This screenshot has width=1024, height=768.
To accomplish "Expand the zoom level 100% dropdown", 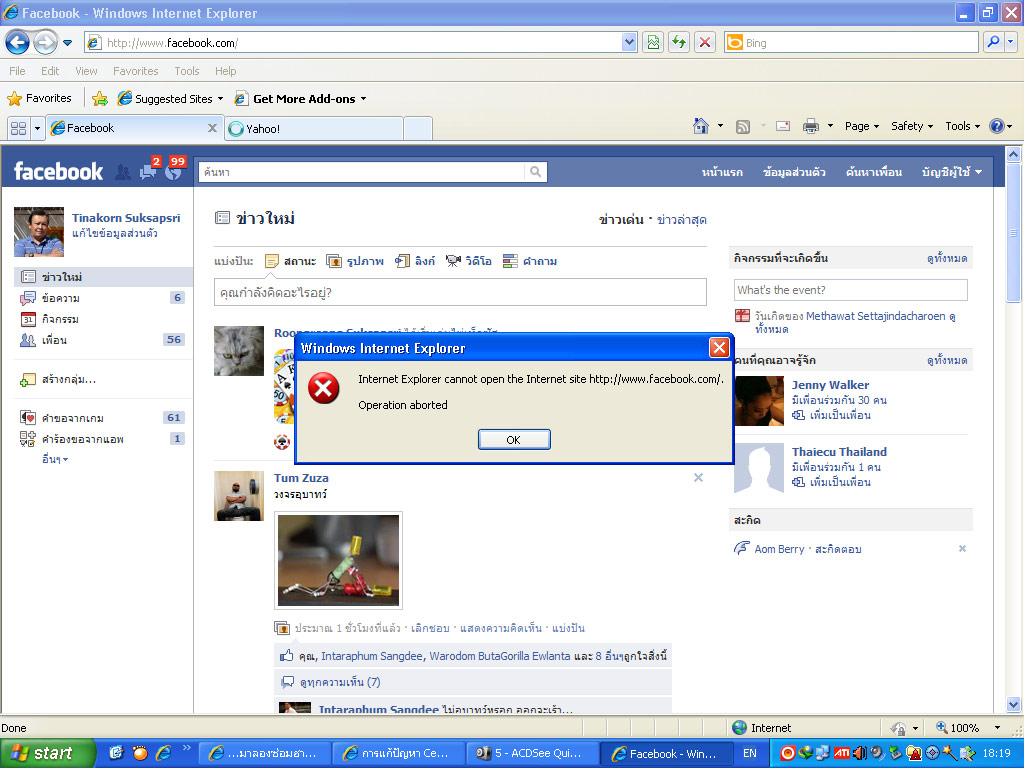I will [997, 728].
